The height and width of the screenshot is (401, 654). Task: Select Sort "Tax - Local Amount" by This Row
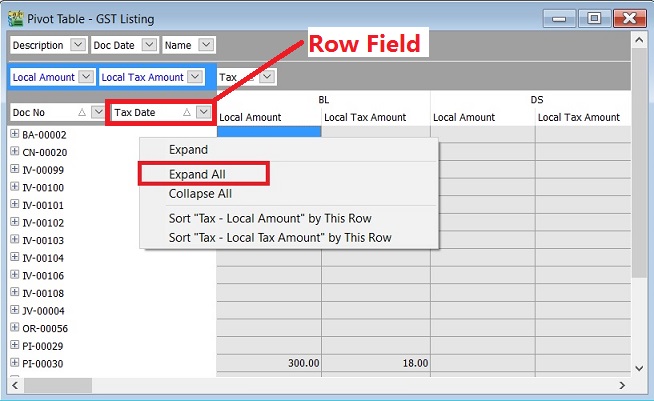270,218
